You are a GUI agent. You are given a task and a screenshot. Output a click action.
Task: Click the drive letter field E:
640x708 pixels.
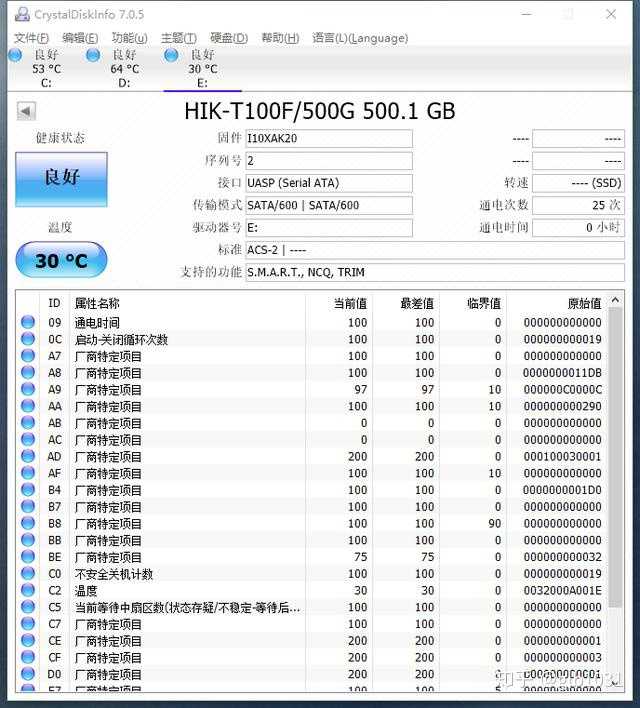[x=329, y=228]
